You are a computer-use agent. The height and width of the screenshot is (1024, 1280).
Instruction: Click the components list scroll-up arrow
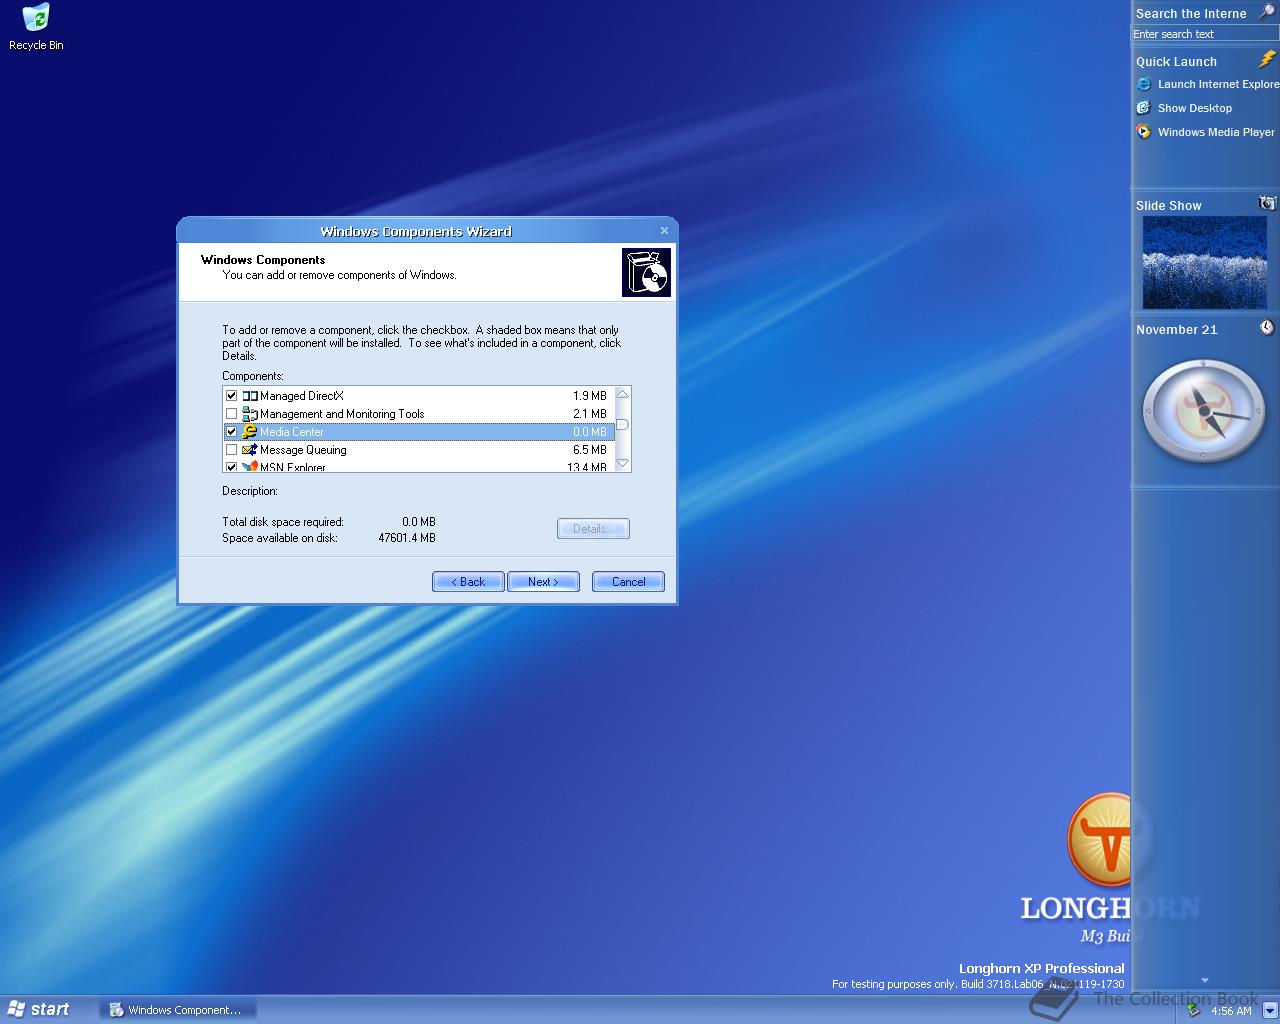pyautogui.click(x=622, y=394)
